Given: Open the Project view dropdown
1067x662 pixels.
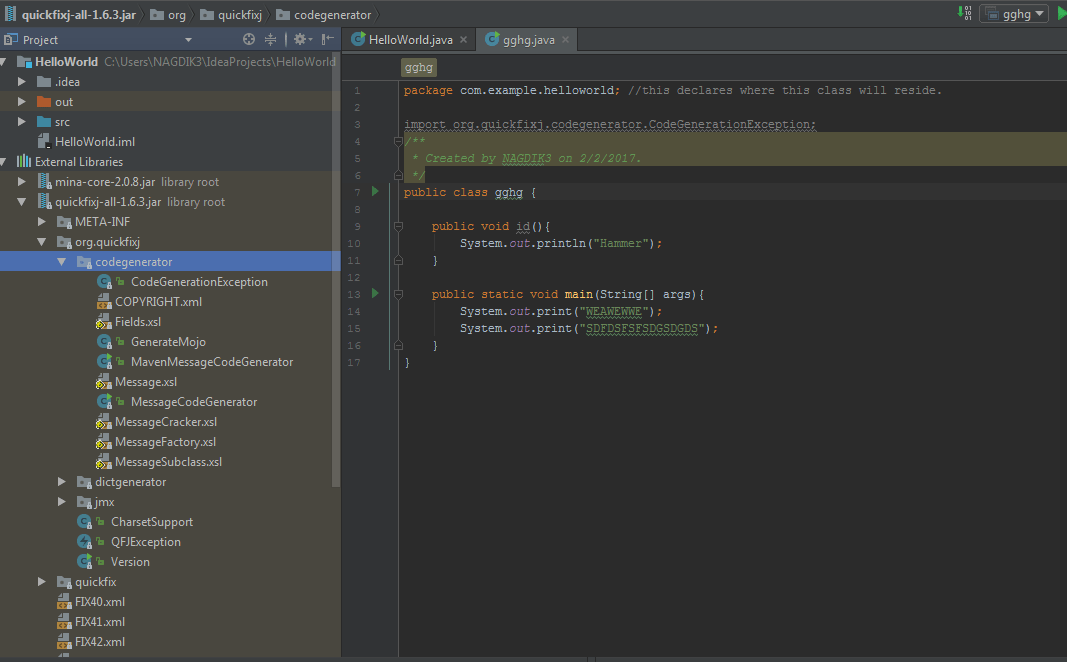Looking at the screenshot, I should [188, 39].
